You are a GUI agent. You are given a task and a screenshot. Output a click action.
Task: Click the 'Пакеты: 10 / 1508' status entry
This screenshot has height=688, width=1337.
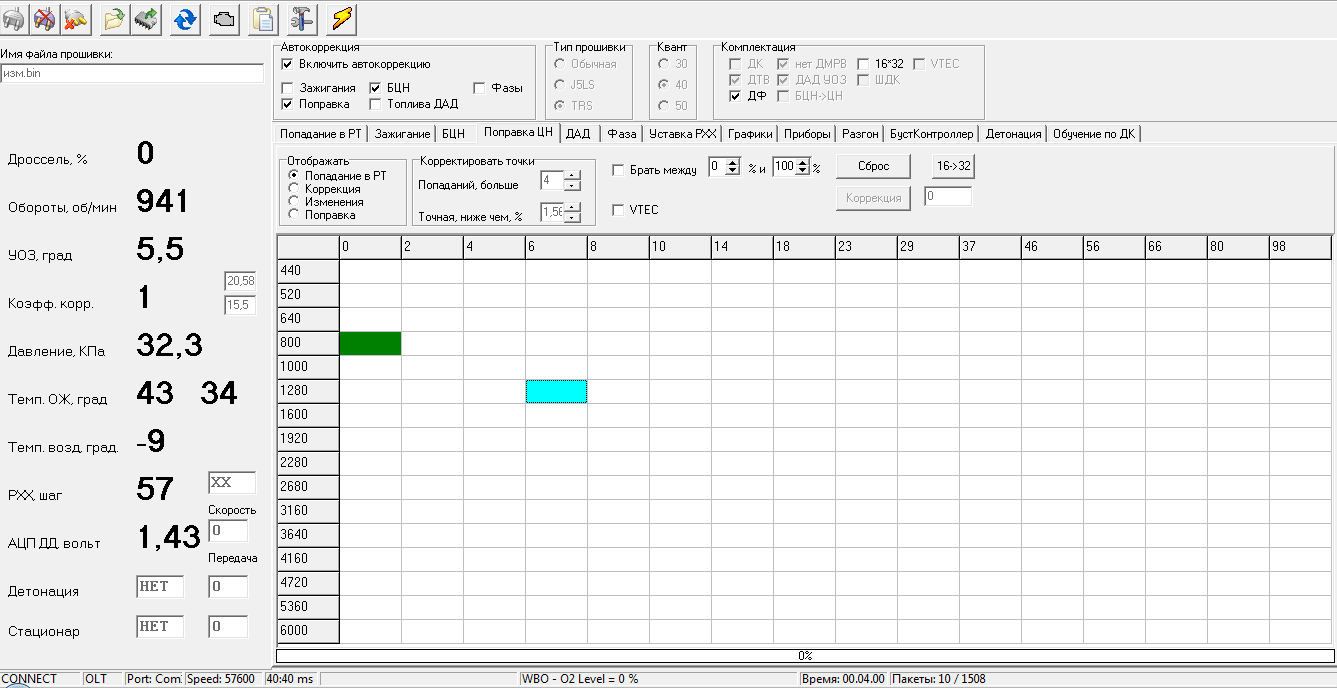[x=938, y=679]
